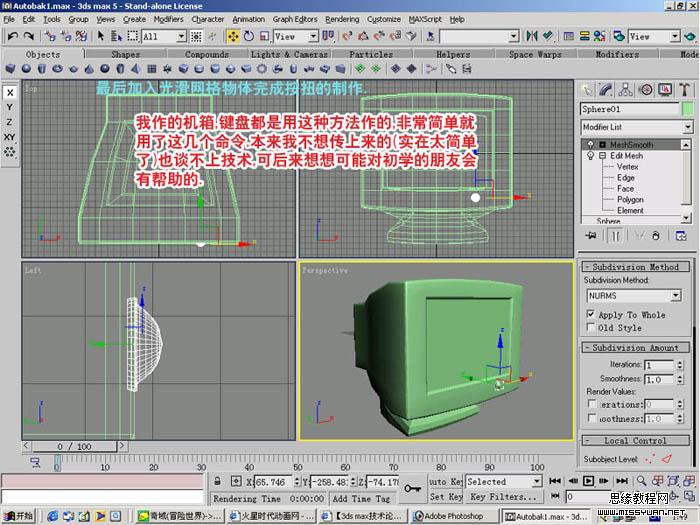
Task: Click the Torus primitive icon
Action: (x=57, y=69)
